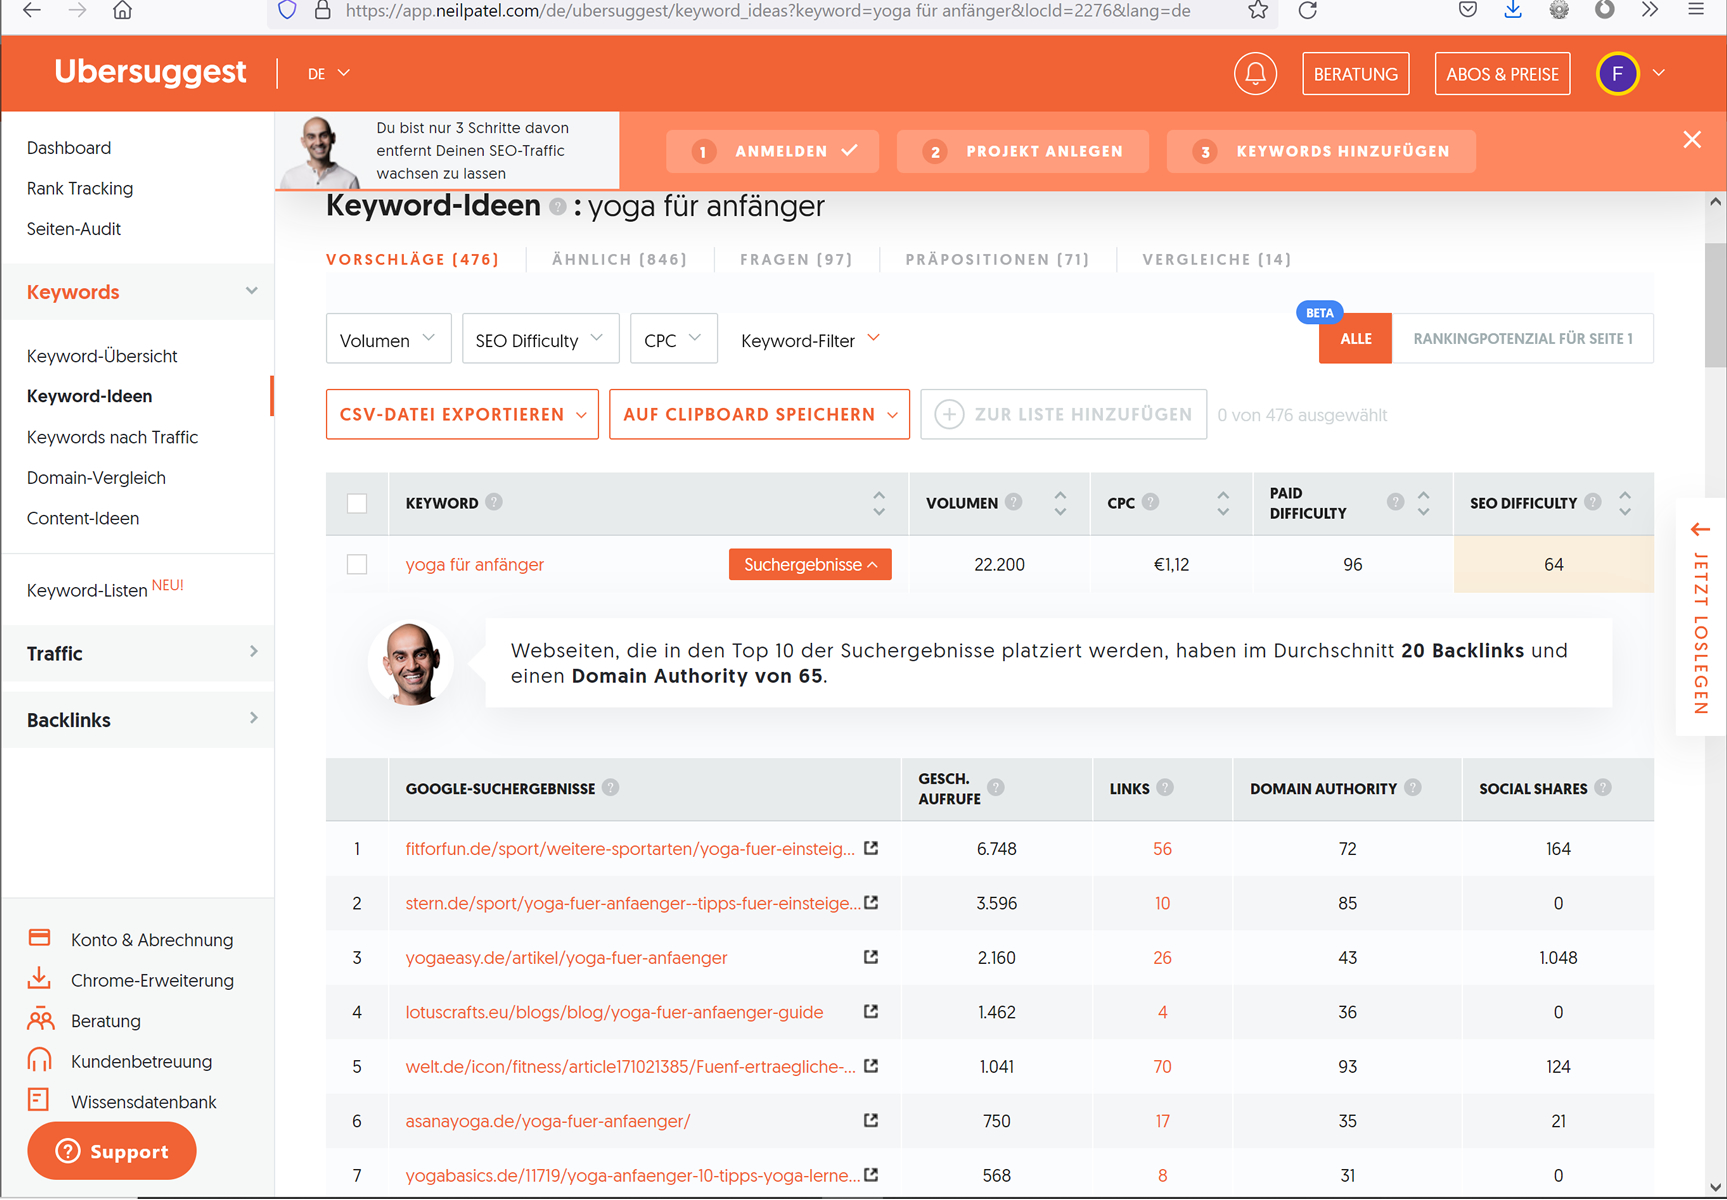Click the Support button
1727x1200 pixels.
coord(112,1151)
